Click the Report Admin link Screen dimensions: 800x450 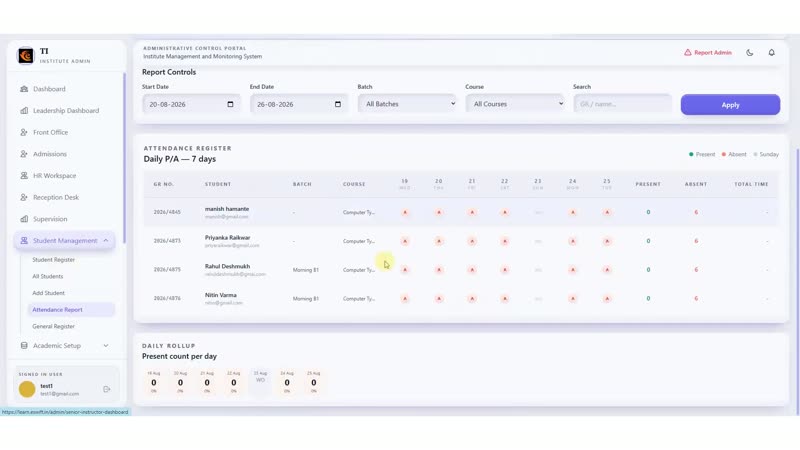pyautogui.click(x=708, y=53)
